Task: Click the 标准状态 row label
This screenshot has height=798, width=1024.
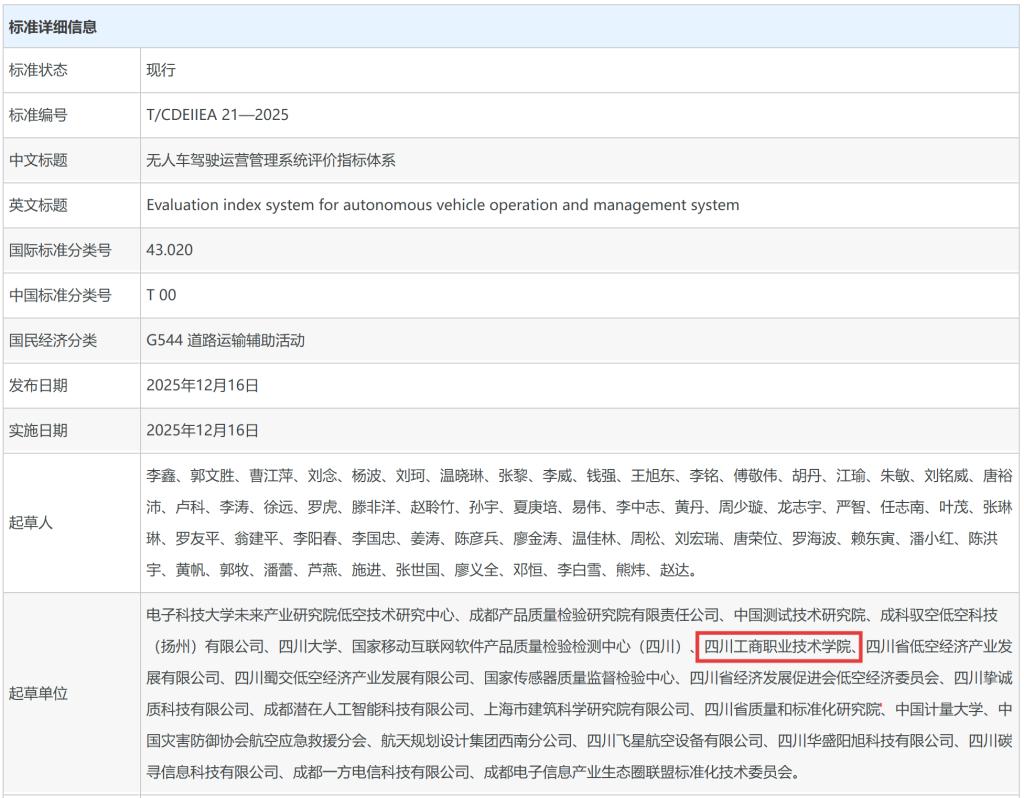Action: tap(39, 70)
